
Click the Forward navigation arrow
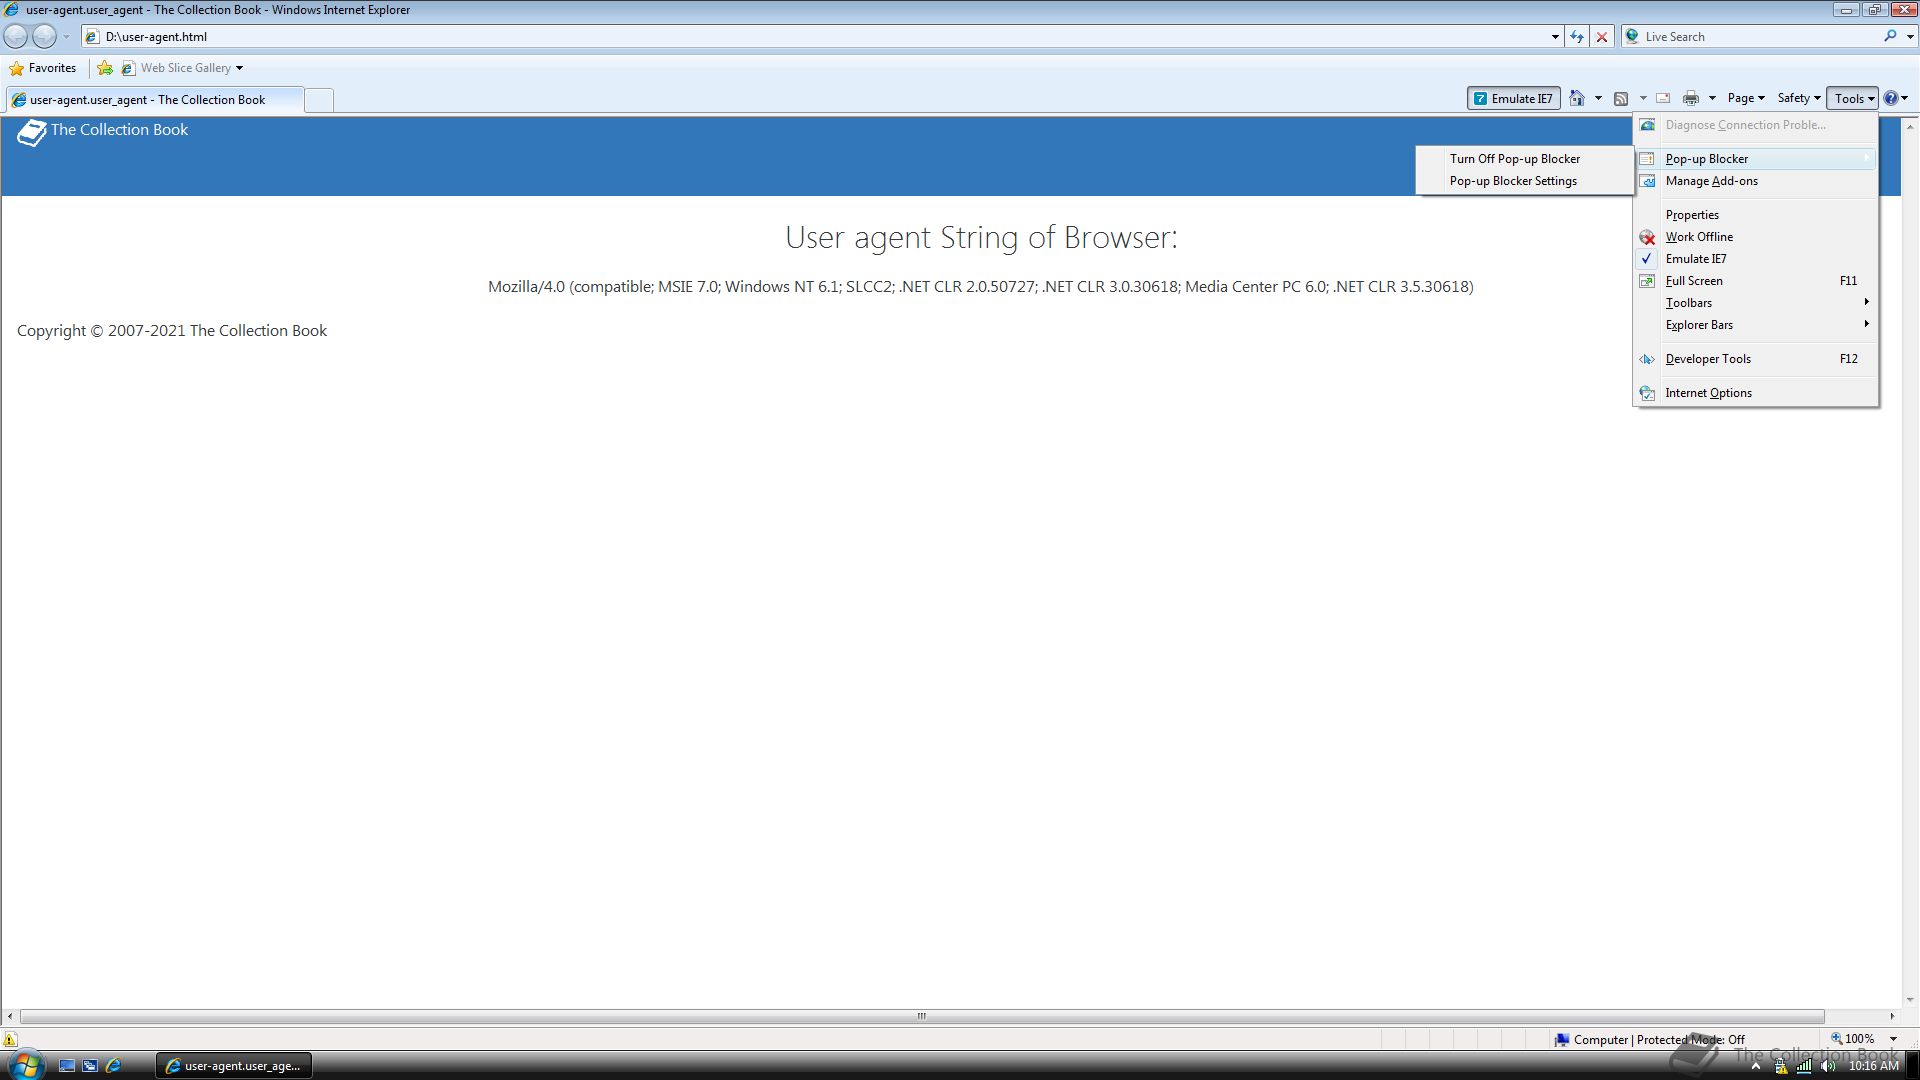(x=44, y=37)
